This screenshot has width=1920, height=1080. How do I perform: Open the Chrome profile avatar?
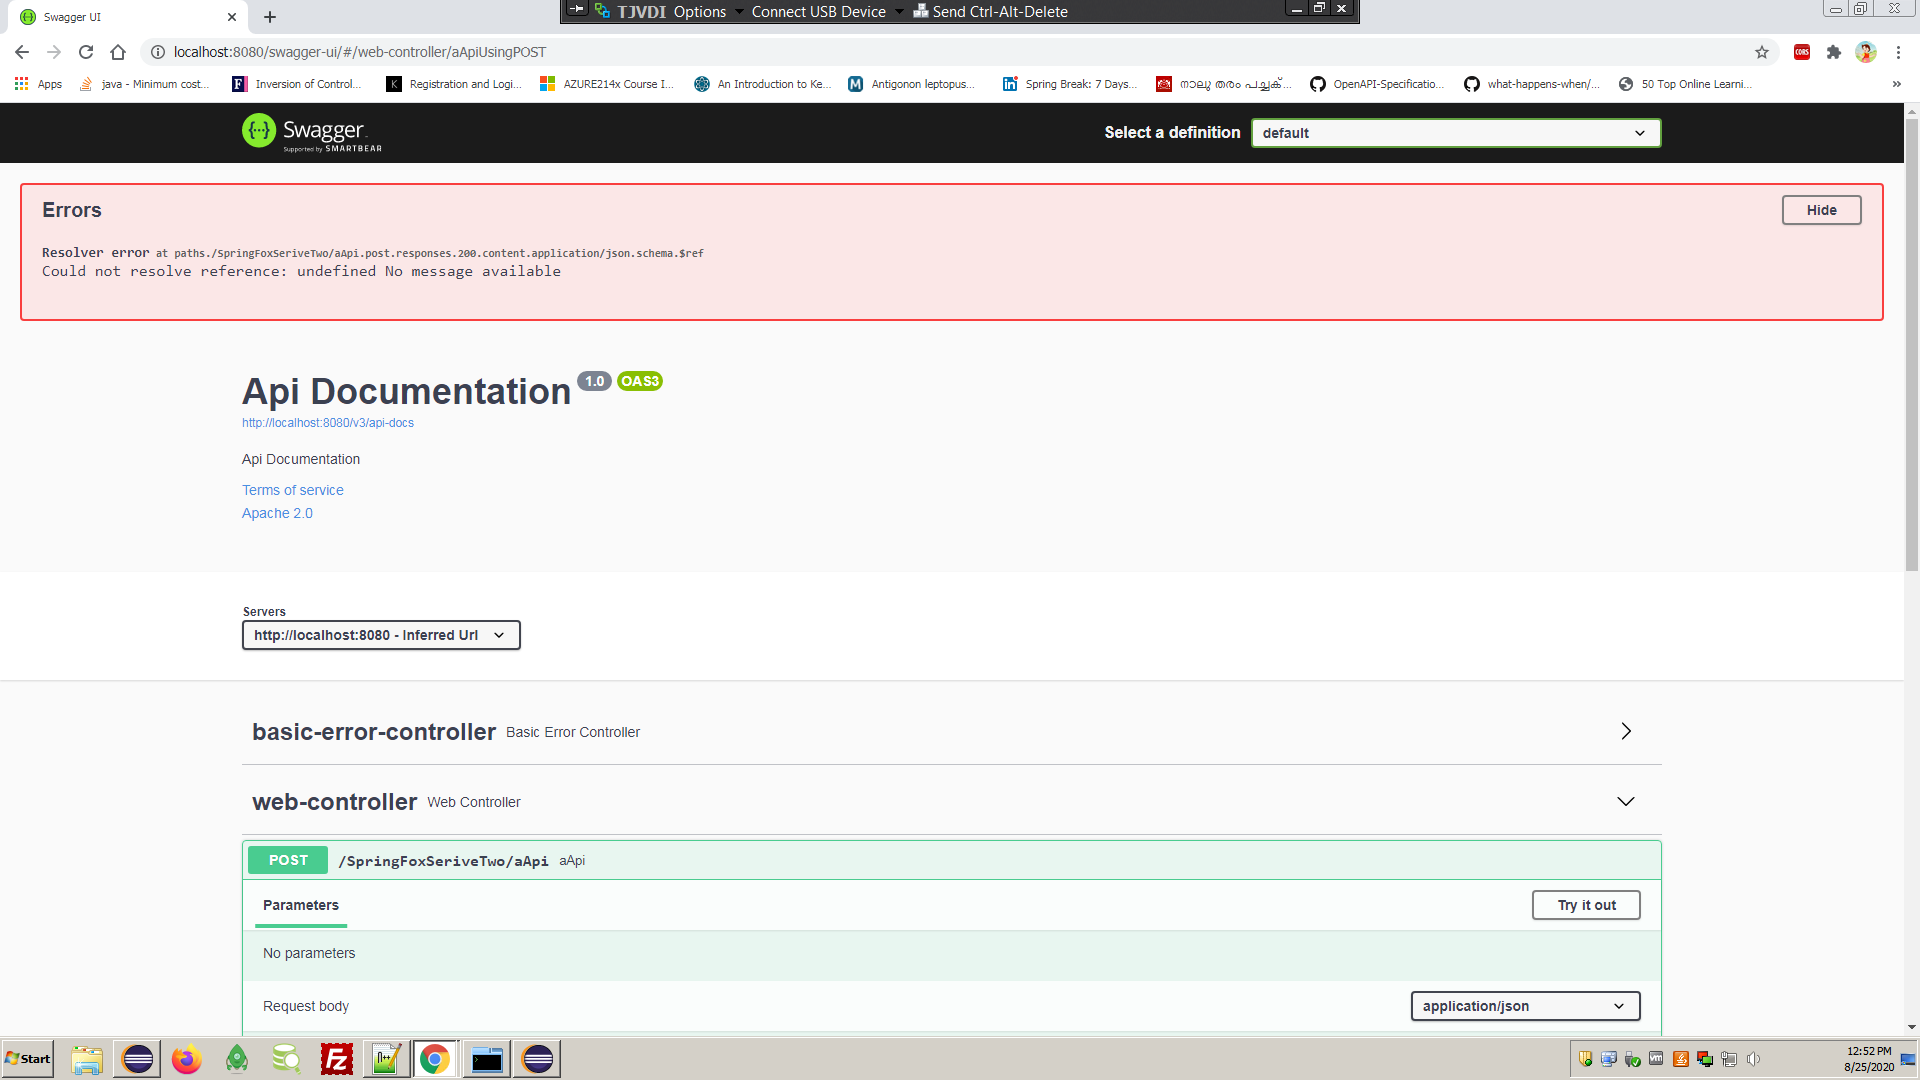(x=1866, y=52)
